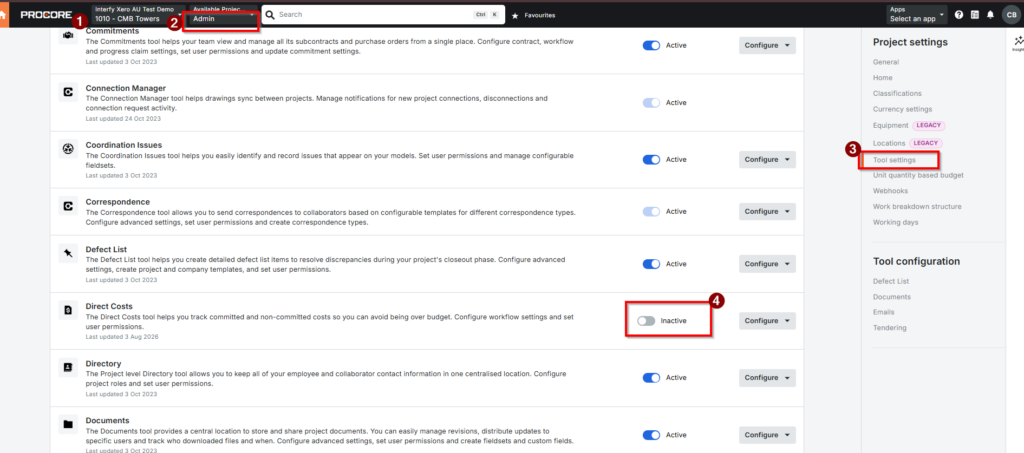Open the Configure dropdown for Commitments
Screen dimensions: 1024x453
767,46
